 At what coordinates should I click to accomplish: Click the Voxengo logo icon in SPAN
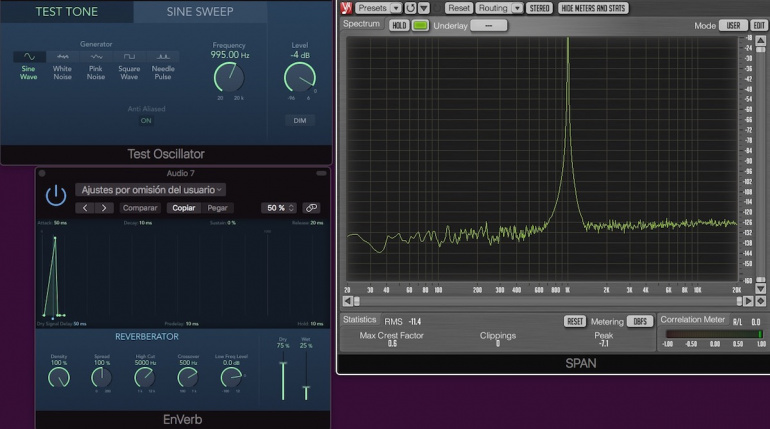[346, 8]
